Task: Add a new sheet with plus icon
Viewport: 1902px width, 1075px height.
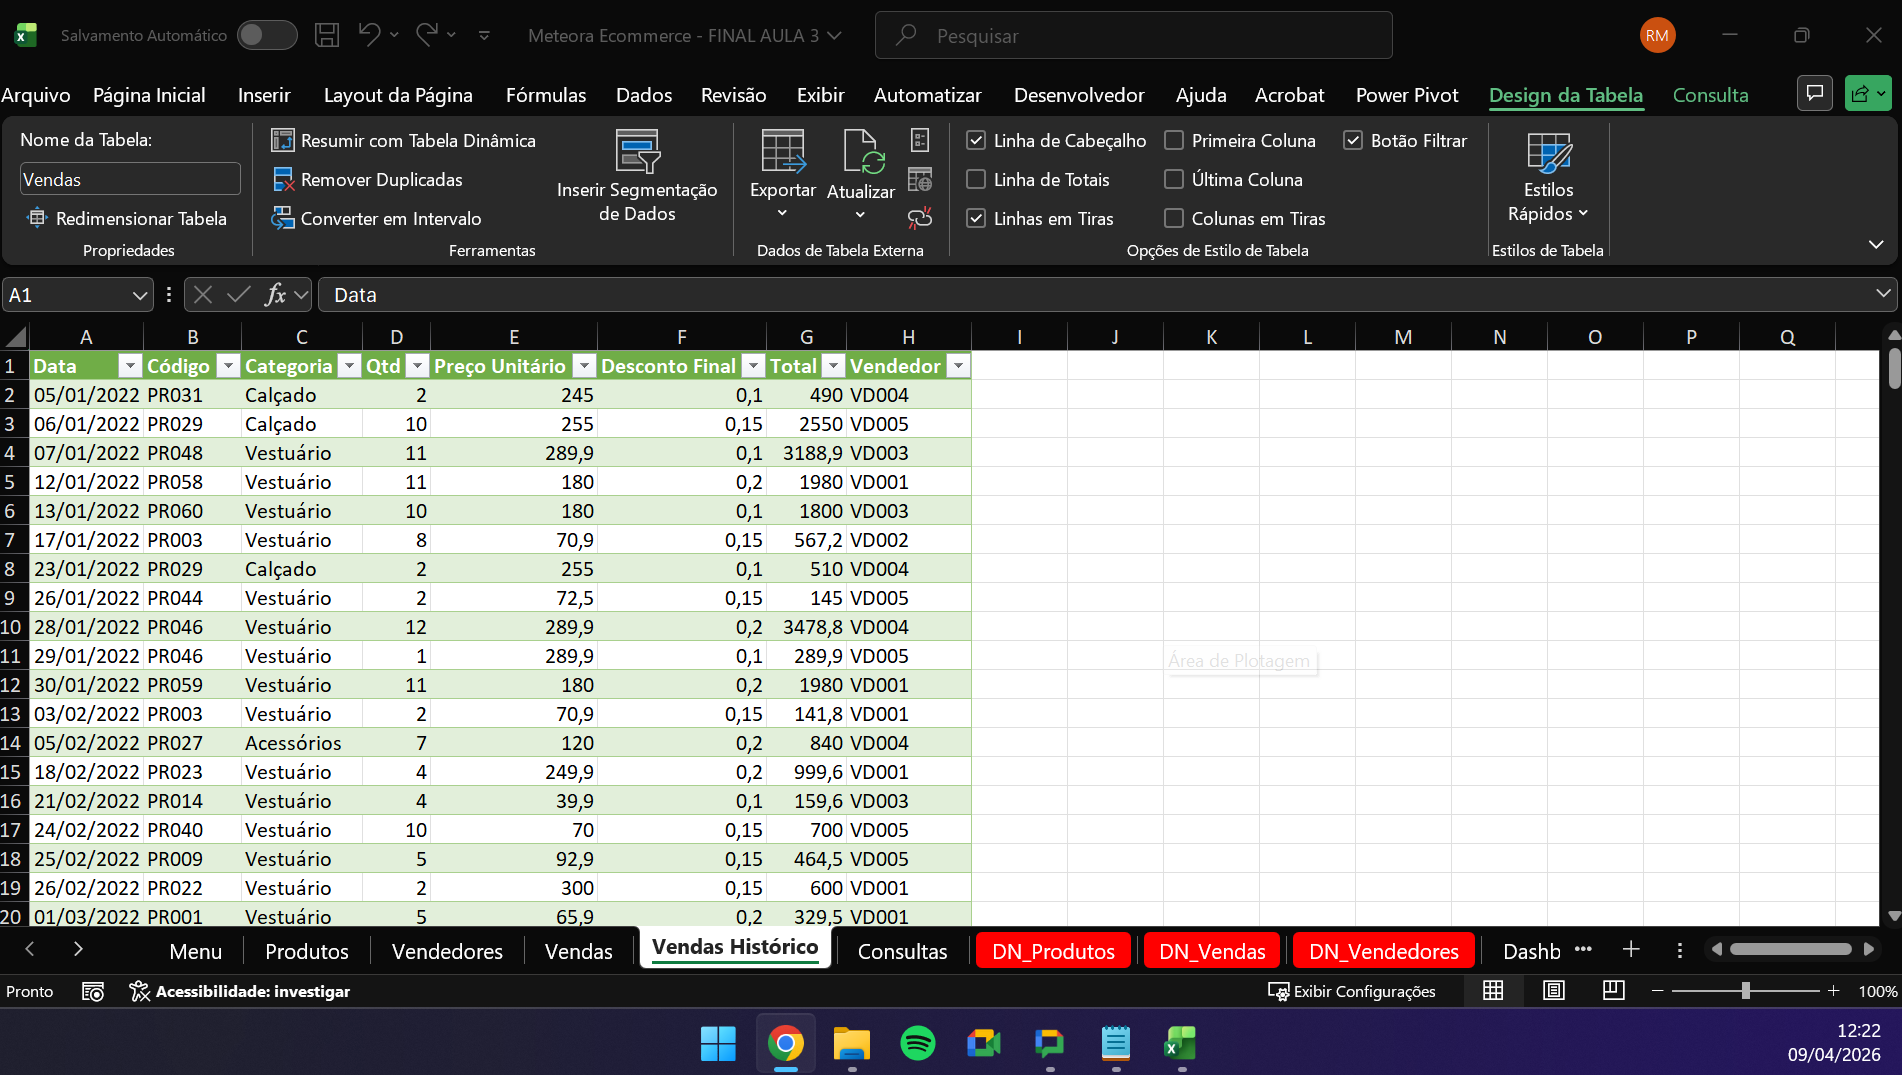Action: [x=1631, y=950]
